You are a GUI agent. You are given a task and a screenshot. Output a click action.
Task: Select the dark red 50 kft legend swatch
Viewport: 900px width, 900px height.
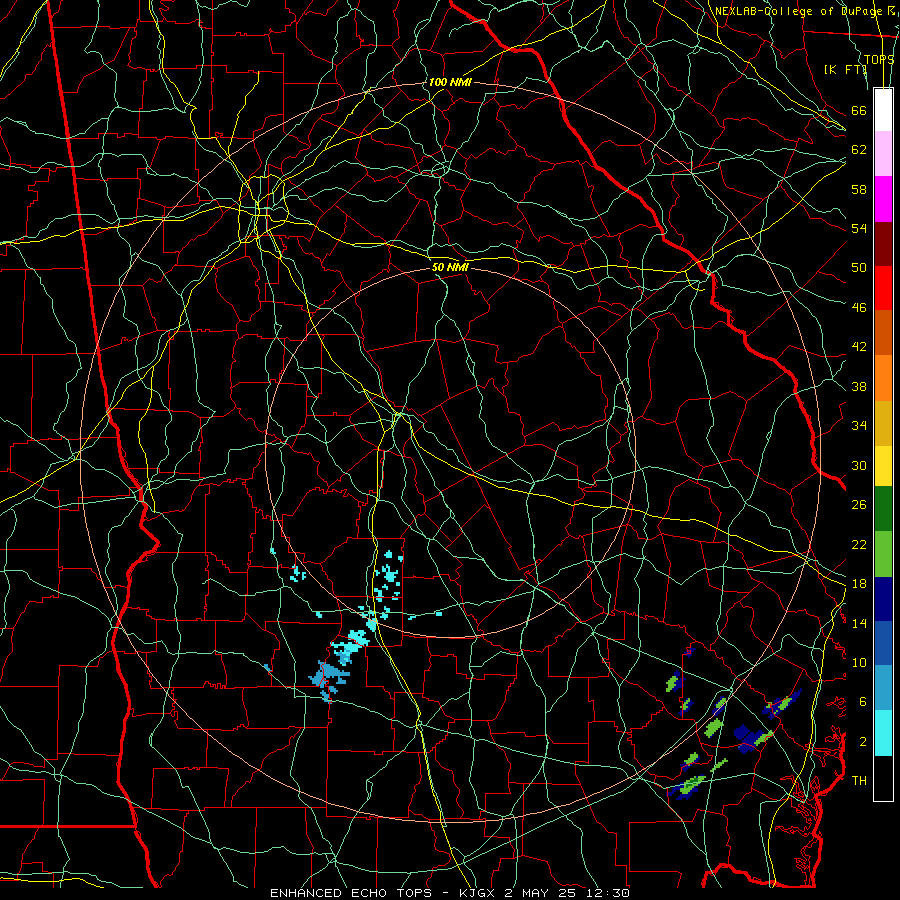883,243
